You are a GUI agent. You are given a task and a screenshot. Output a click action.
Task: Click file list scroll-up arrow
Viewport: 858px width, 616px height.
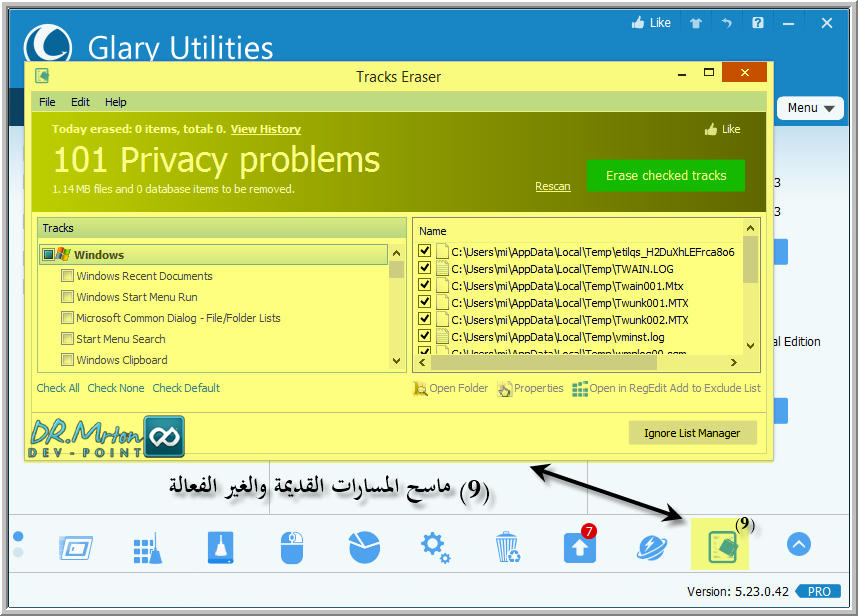[750, 228]
